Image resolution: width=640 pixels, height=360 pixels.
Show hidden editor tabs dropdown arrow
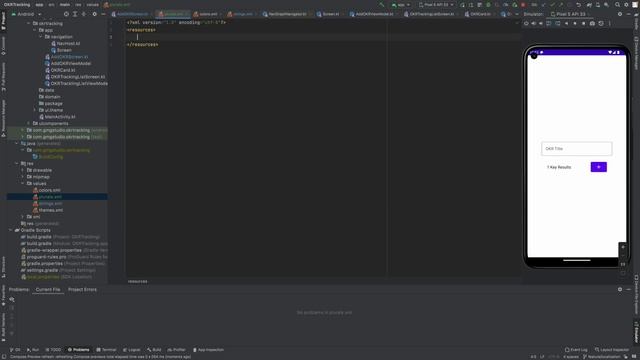click(517, 14)
